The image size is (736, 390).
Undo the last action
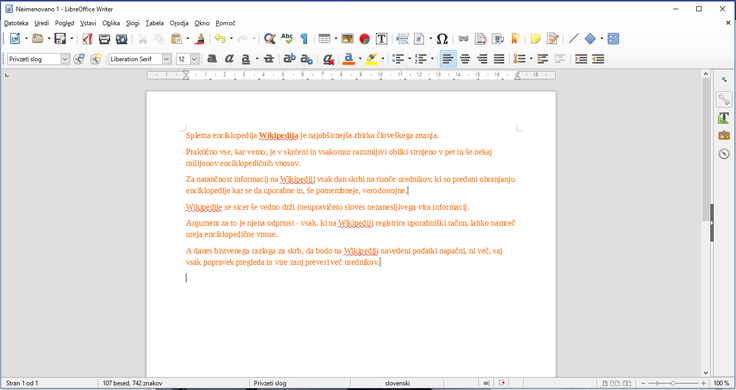(x=220, y=38)
